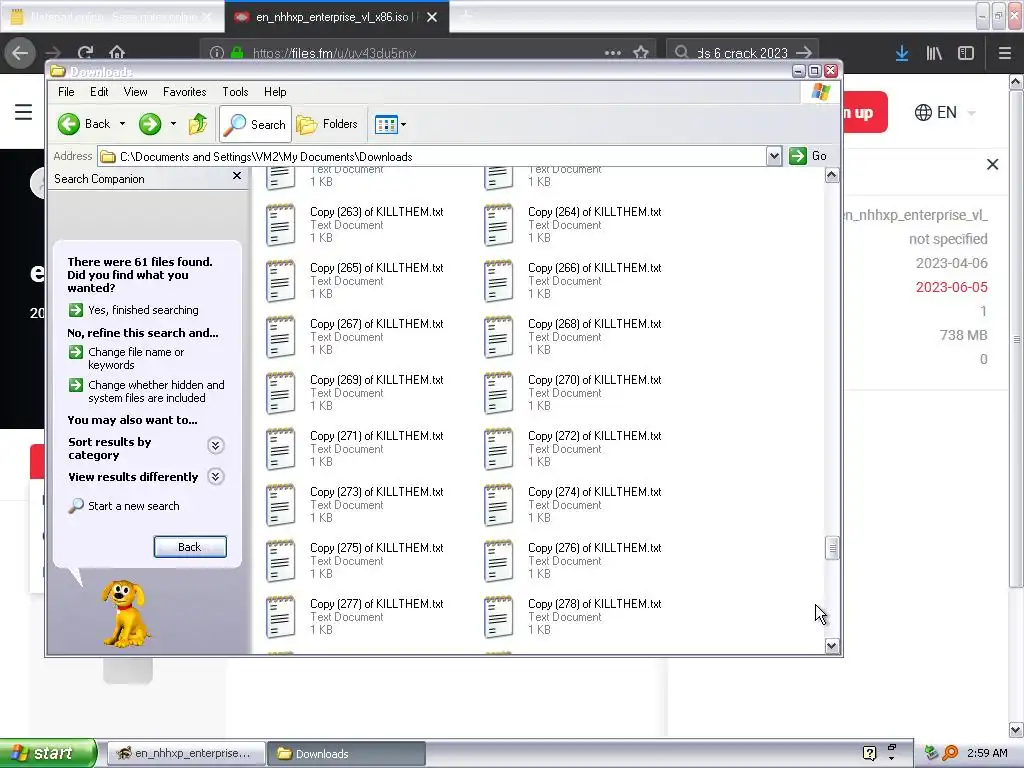Open the View menu
This screenshot has width=1024, height=768.
[135, 92]
